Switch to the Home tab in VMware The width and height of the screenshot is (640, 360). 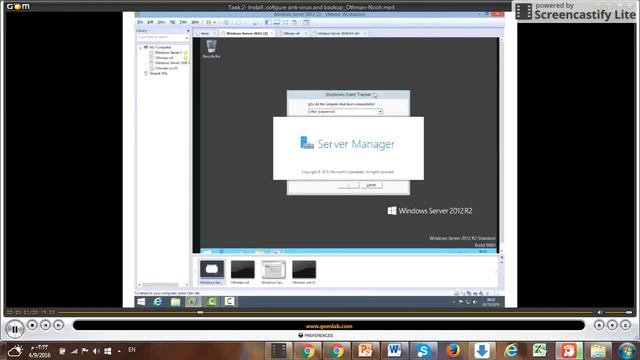[x=205, y=33]
